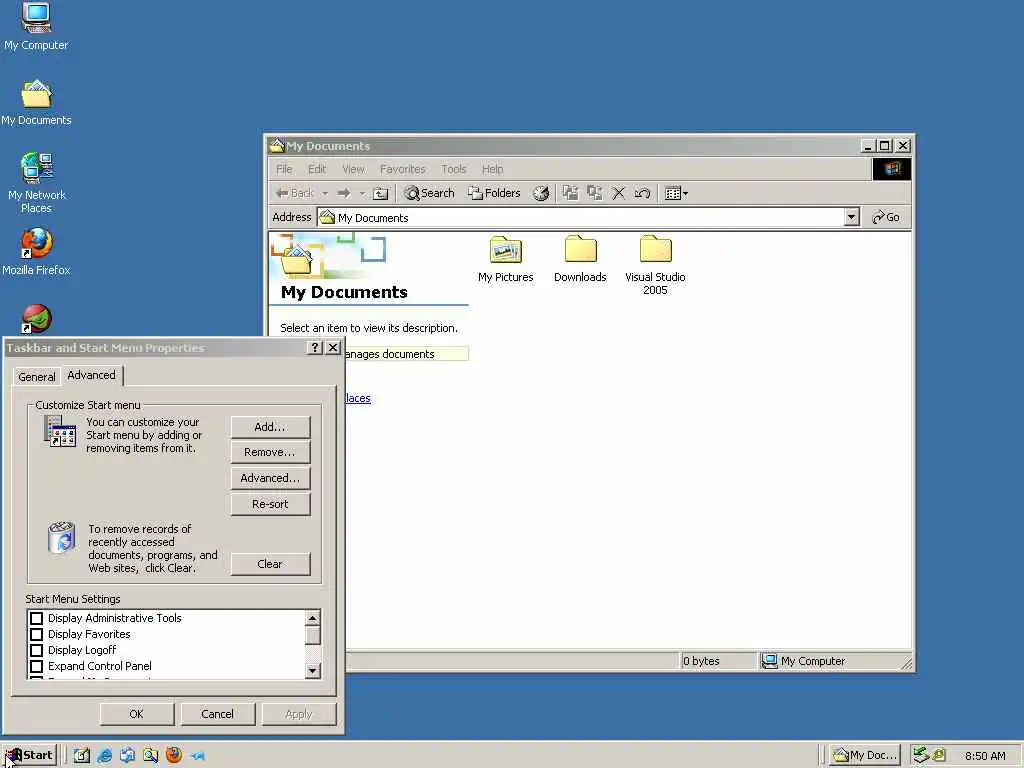Click Cancel in Taskbar Properties dialog
This screenshot has height=768, width=1024.
click(x=217, y=714)
